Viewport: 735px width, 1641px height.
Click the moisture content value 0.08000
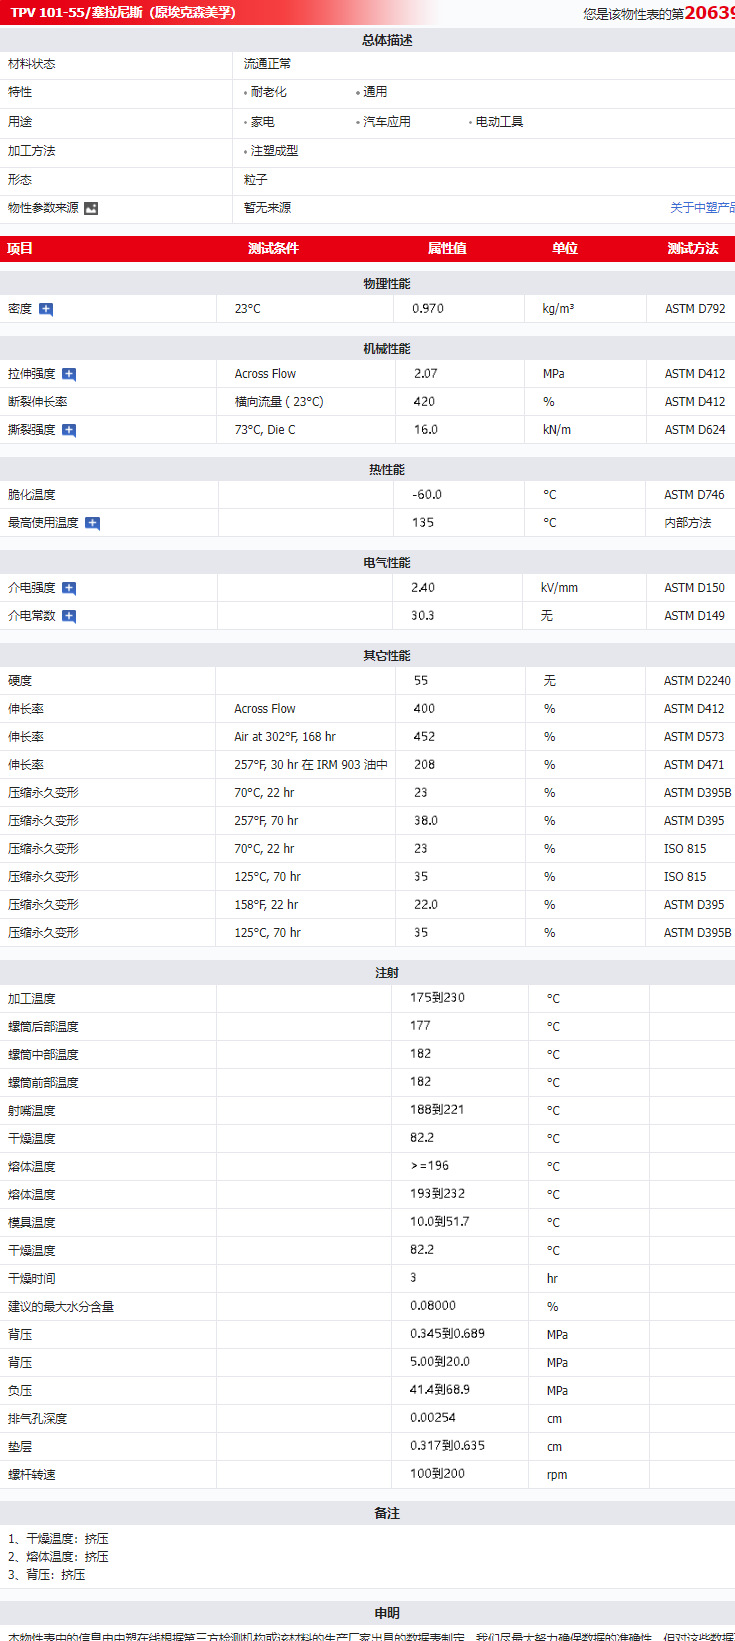(x=433, y=1306)
